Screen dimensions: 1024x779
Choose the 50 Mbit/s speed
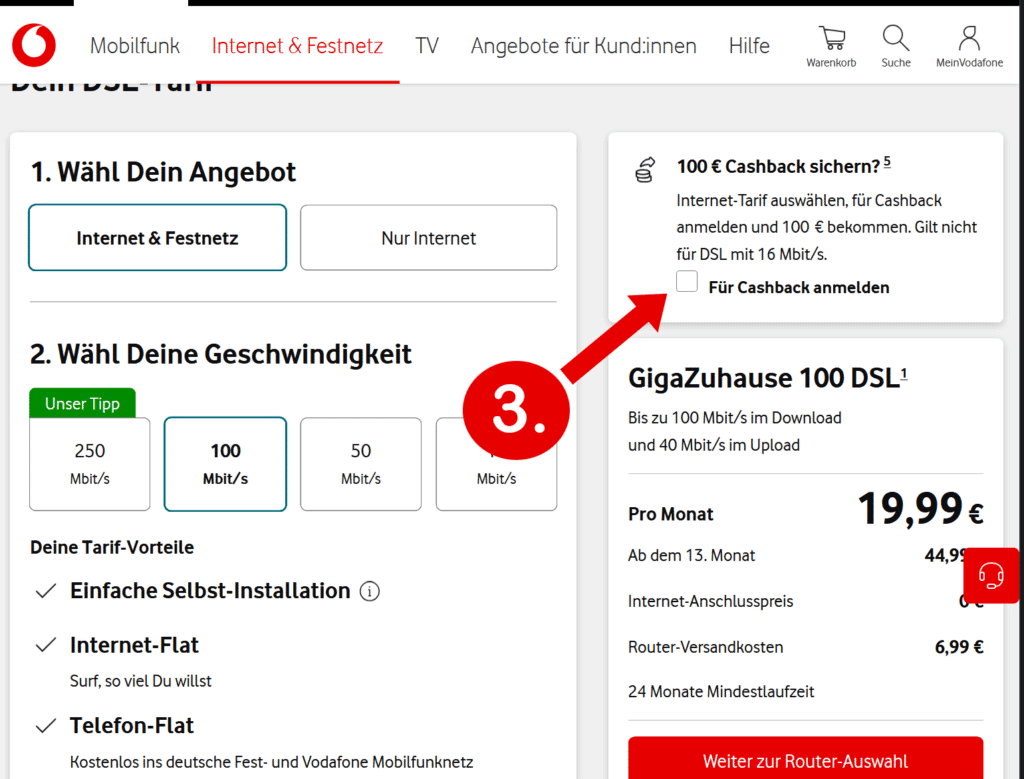click(x=361, y=464)
